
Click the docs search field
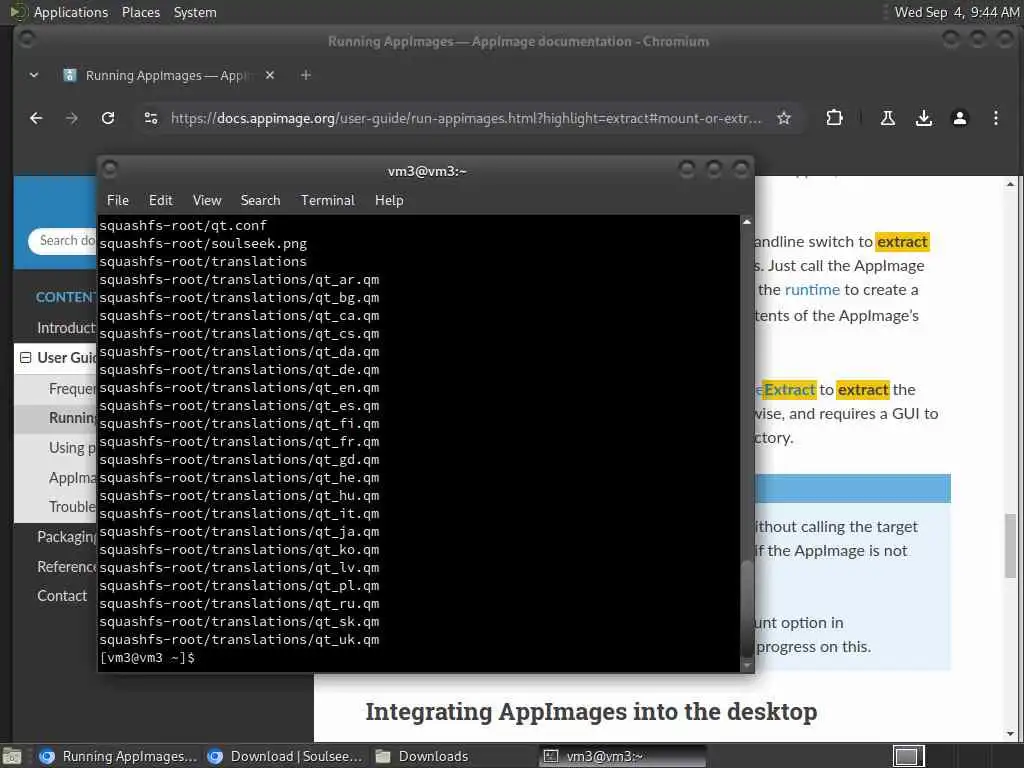(63, 241)
